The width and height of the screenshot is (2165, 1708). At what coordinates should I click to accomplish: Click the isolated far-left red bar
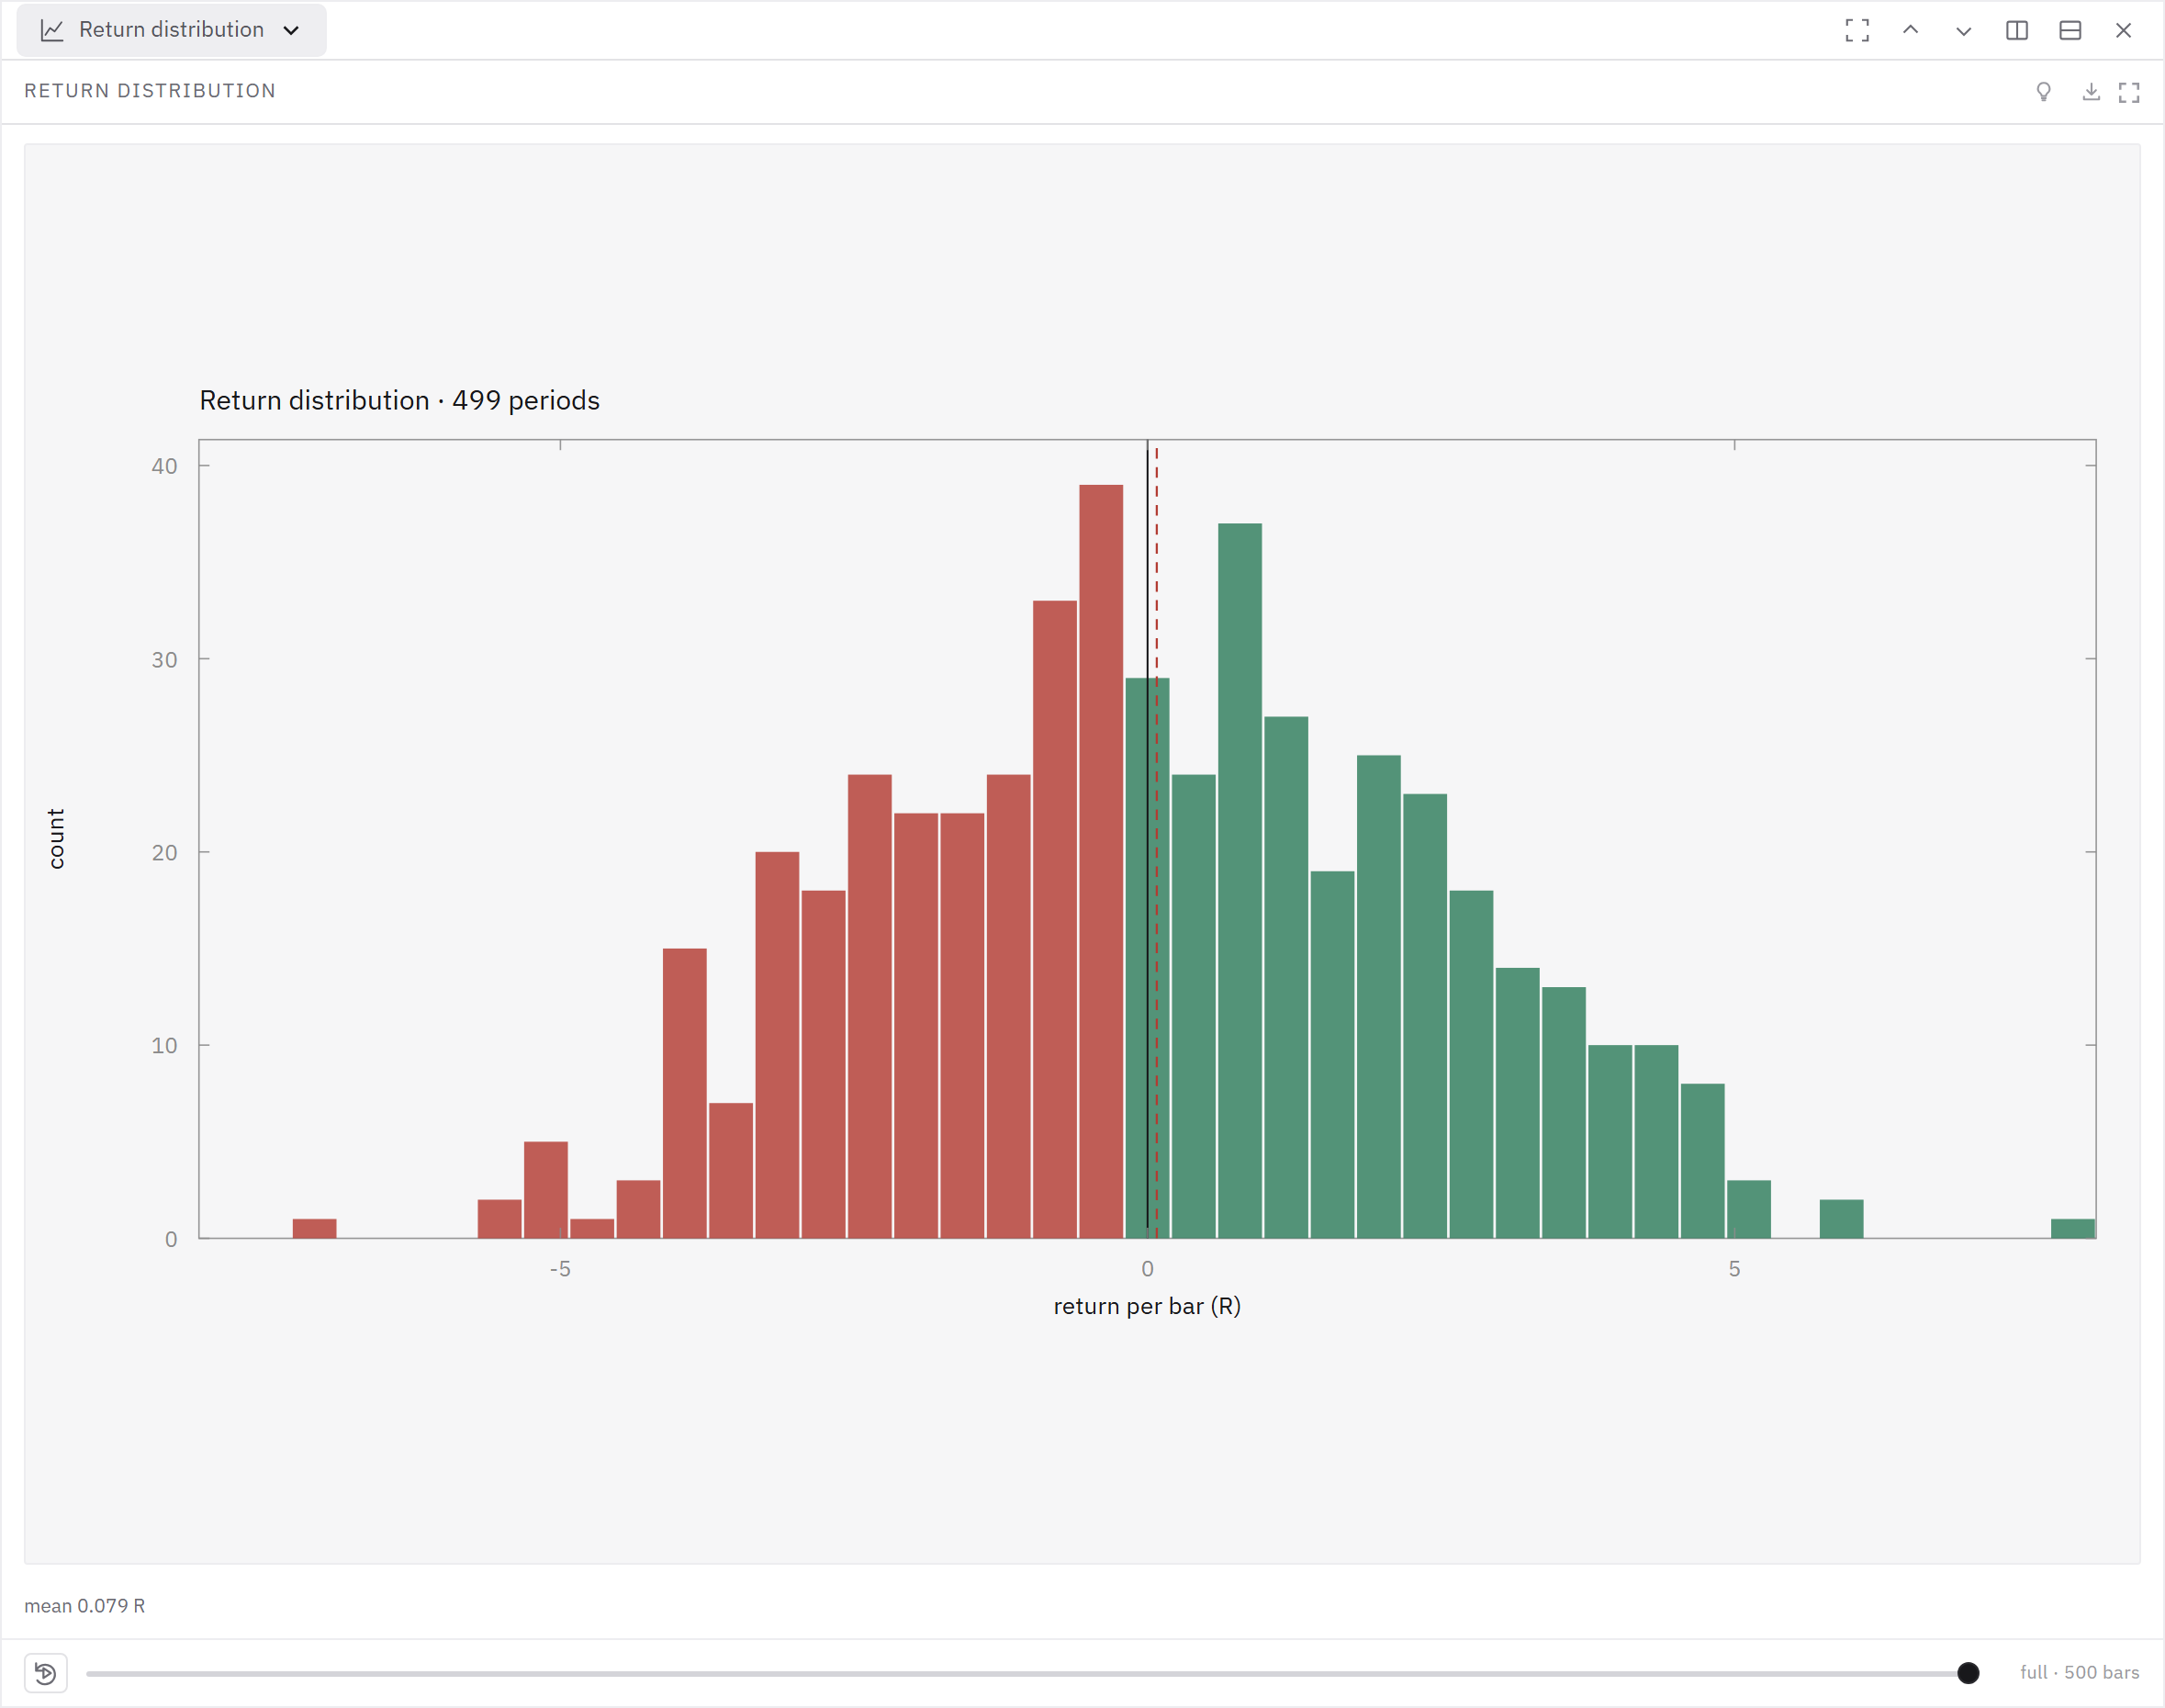(x=315, y=1228)
